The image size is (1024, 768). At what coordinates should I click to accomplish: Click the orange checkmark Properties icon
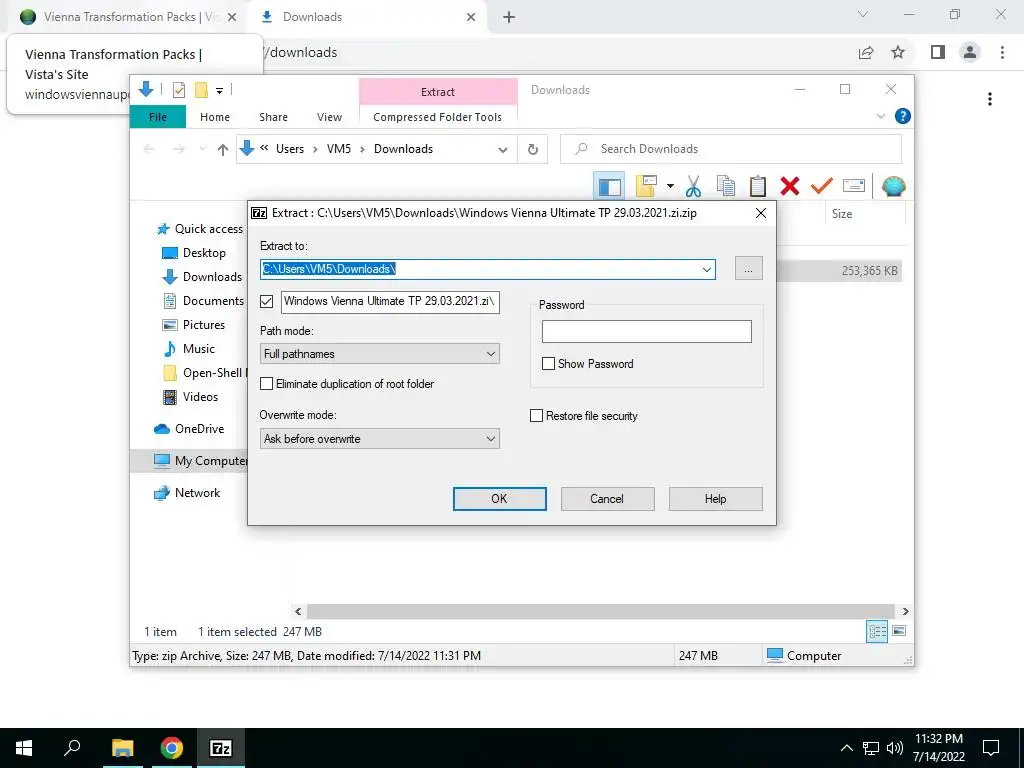(822, 187)
